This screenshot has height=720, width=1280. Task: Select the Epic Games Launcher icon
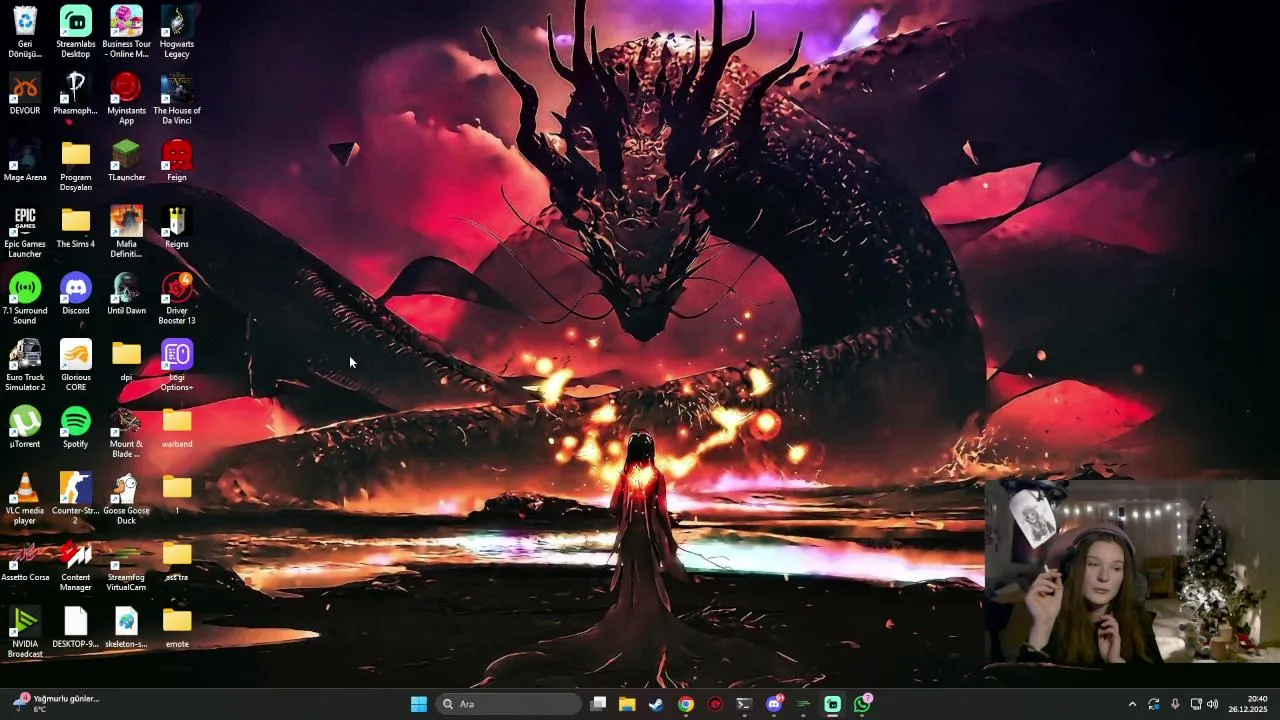(25, 232)
